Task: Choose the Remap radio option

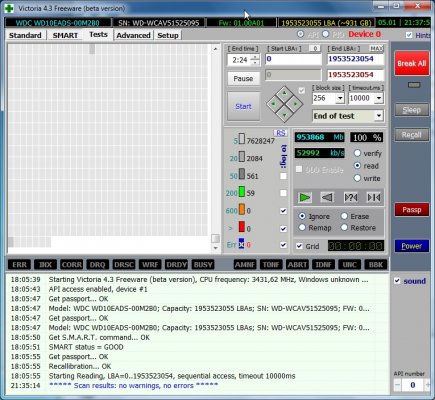Action: pos(302,228)
